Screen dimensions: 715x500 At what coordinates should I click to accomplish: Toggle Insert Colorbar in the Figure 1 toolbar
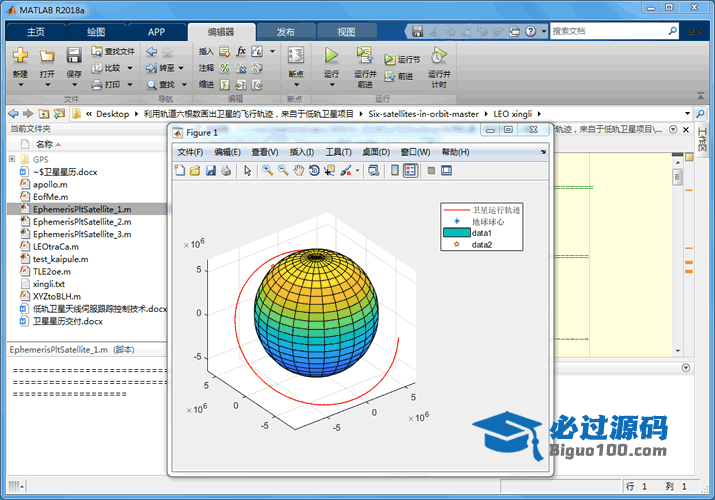395,170
